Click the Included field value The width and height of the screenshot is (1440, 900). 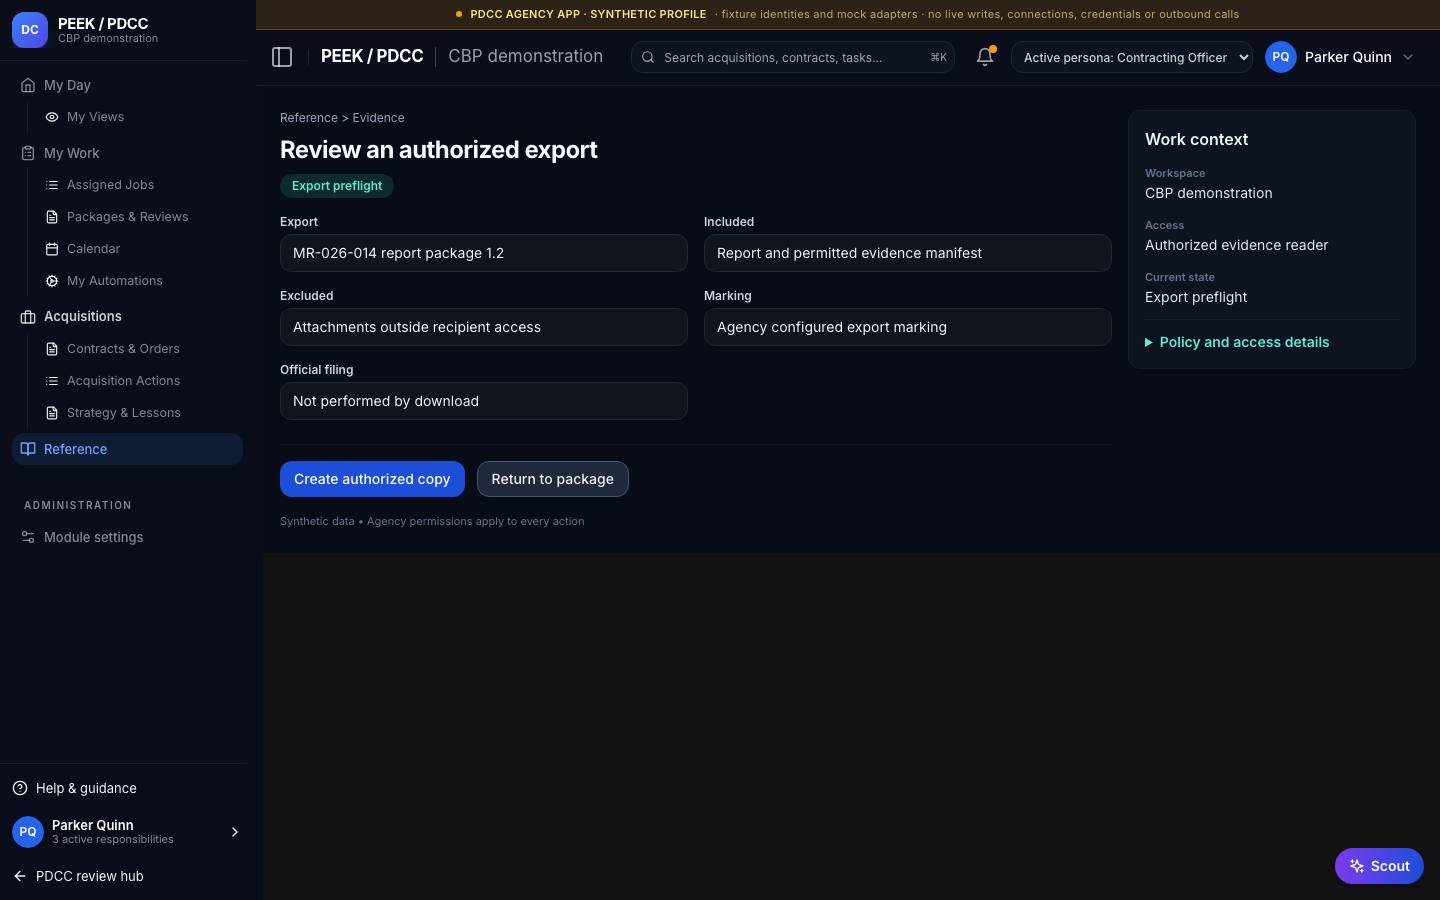908,253
